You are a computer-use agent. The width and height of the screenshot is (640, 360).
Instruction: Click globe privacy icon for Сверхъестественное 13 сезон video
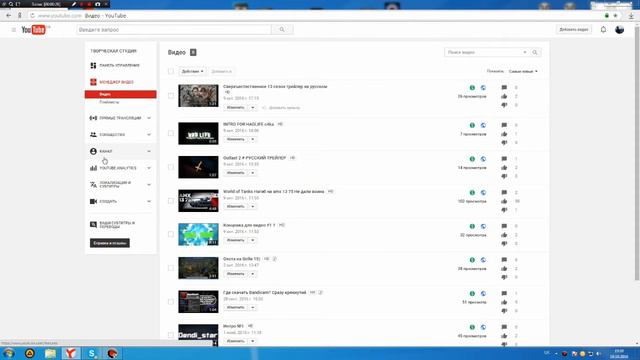pyautogui.click(x=483, y=88)
